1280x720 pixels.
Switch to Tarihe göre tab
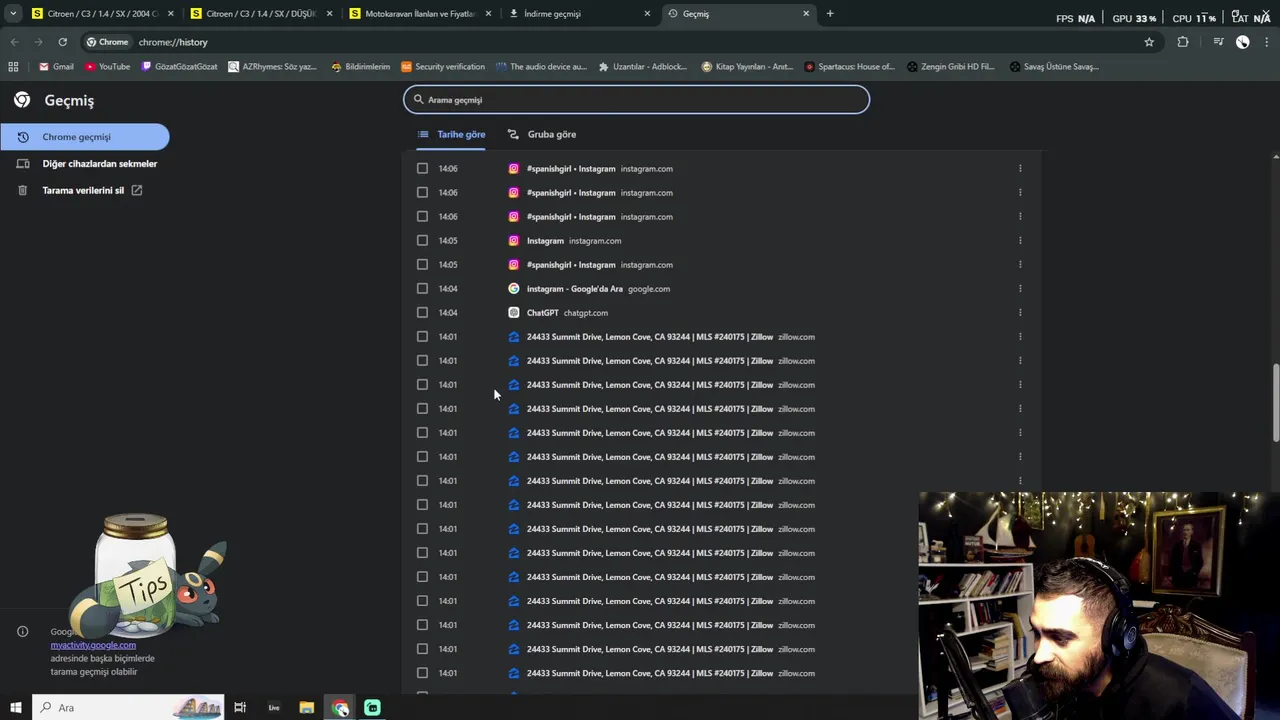[451, 134]
